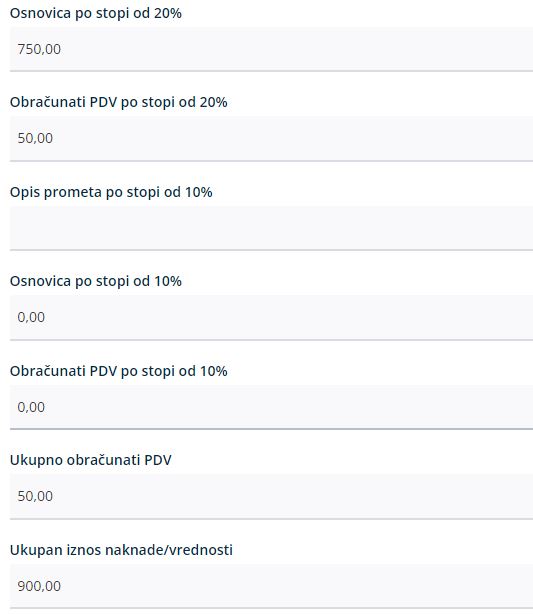Viewport: 533px width, 614px height.
Task: Click the label Osnovica po stopi od 10%
Action: coord(96,281)
